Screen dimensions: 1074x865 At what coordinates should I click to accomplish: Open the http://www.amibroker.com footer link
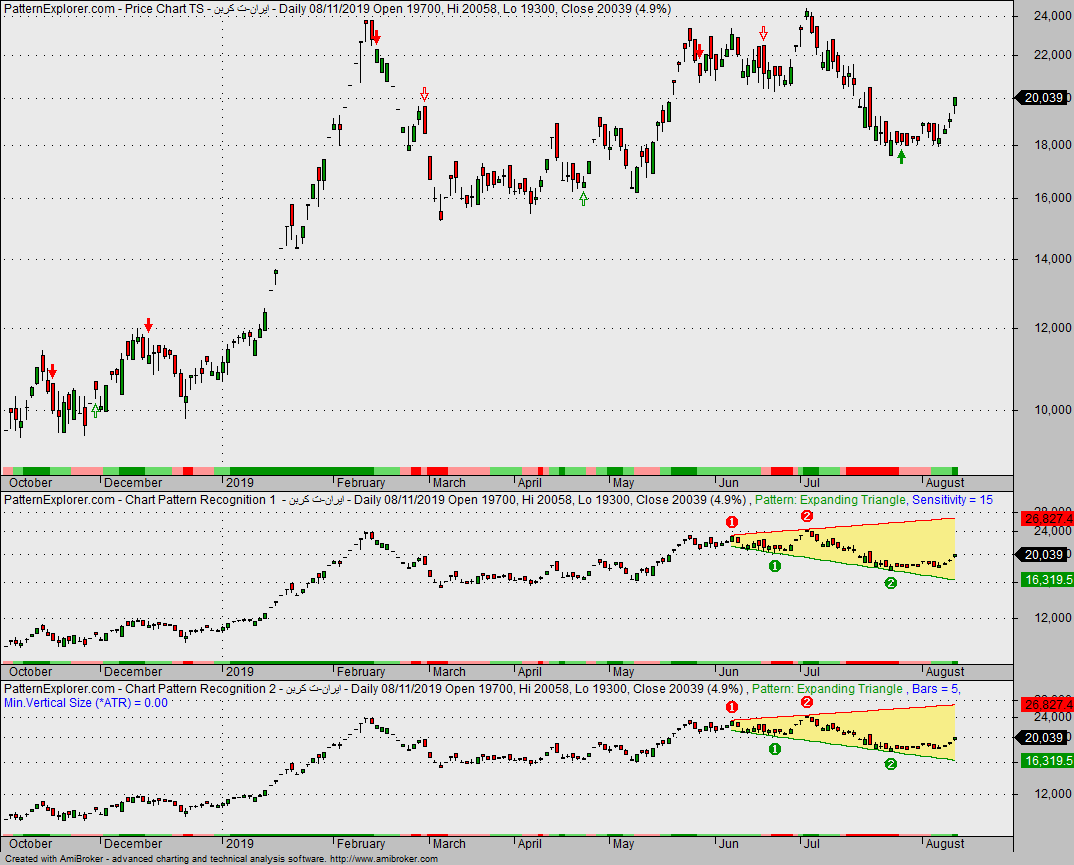[384, 859]
